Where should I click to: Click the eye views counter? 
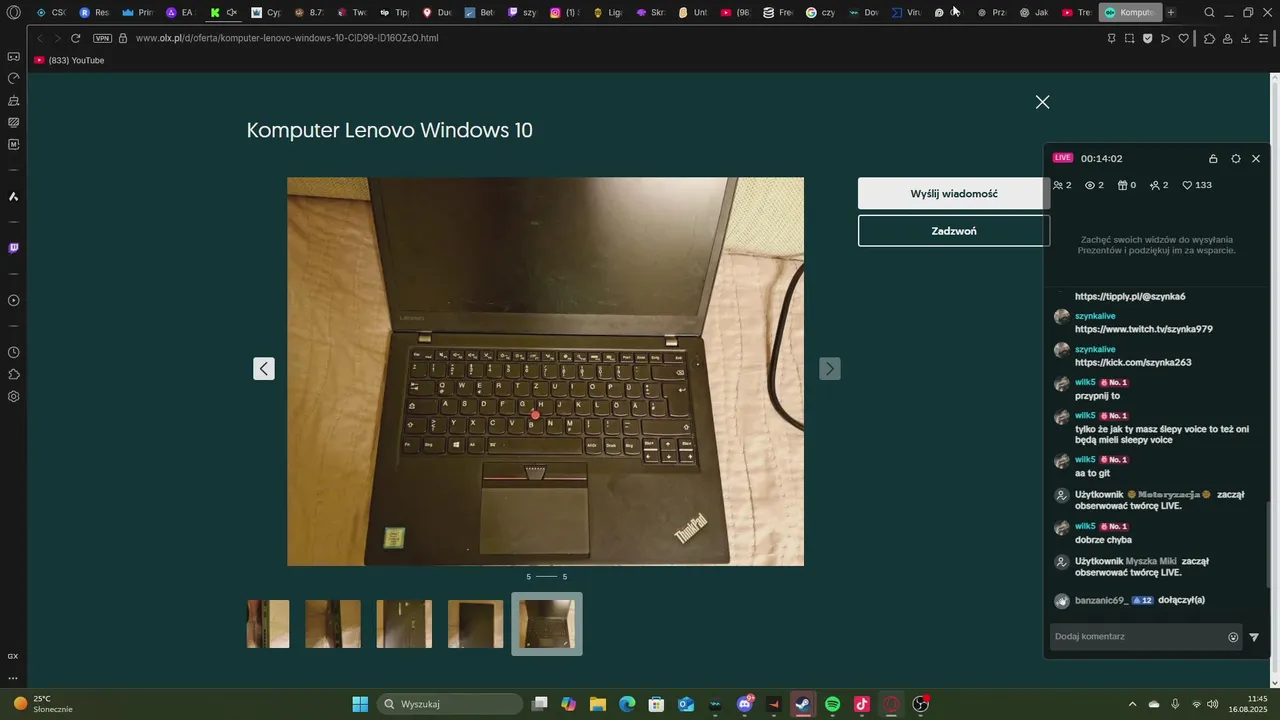coord(1094,185)
